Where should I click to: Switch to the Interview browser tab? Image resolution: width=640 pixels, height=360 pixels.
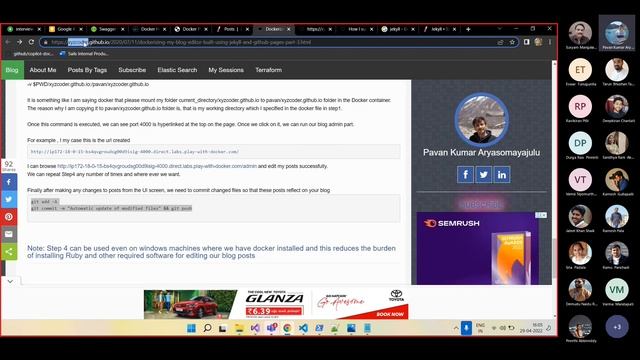tap(24, 29)
